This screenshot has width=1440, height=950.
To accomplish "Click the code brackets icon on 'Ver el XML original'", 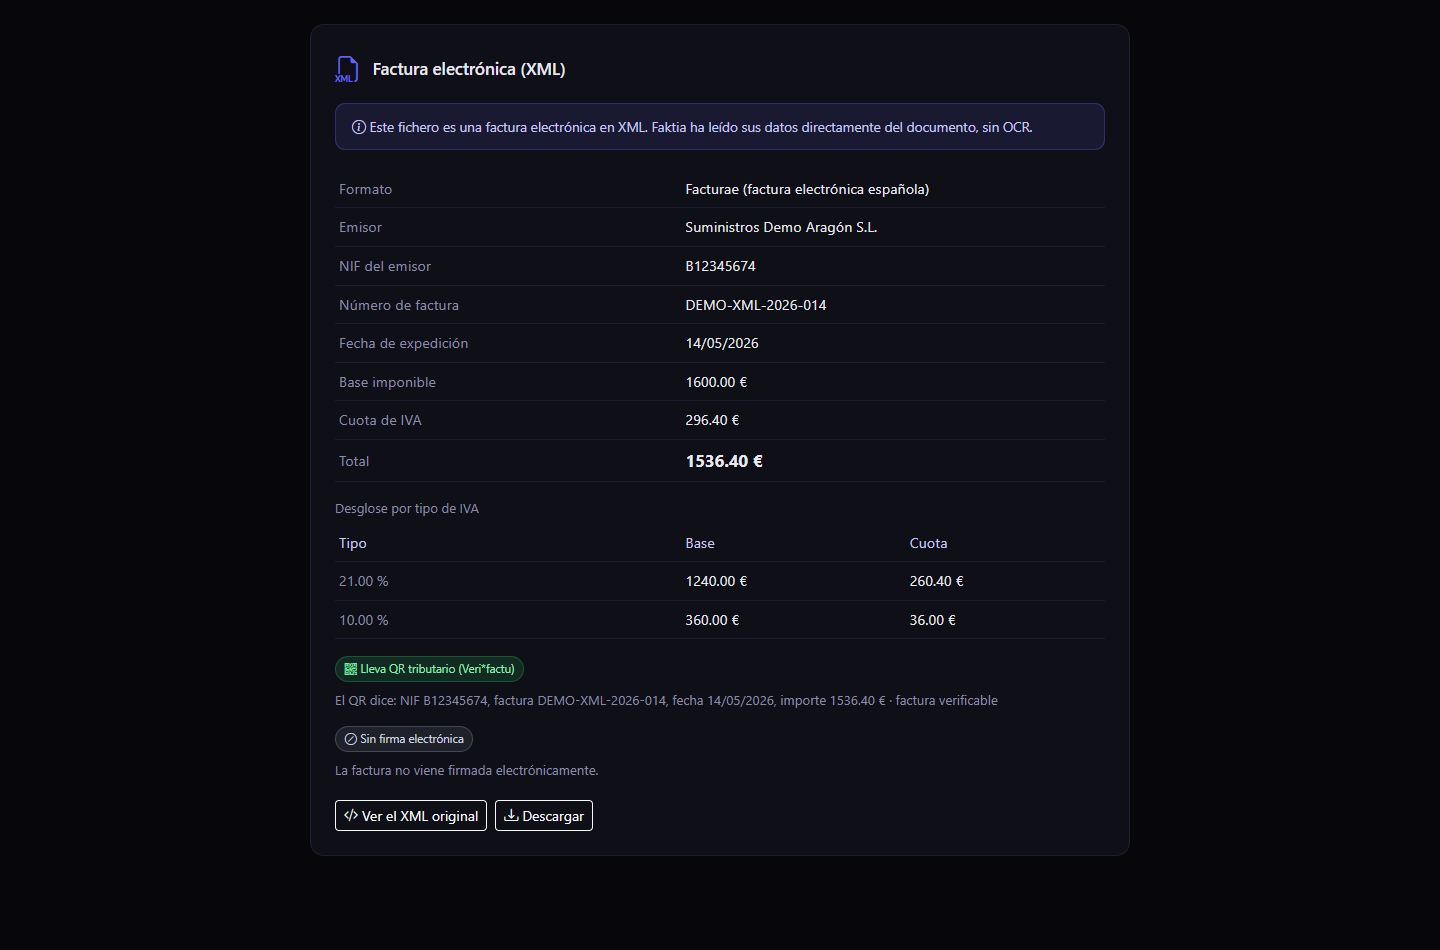I will (x=351, y=816).
